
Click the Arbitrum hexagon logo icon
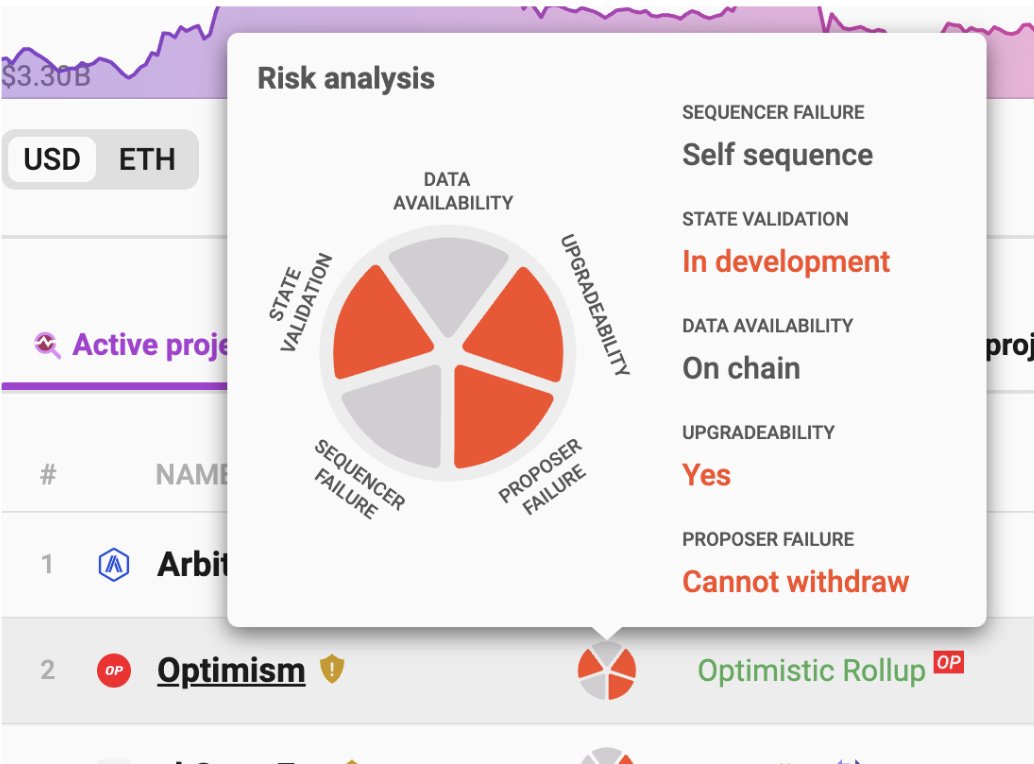(x=113, y=564)
